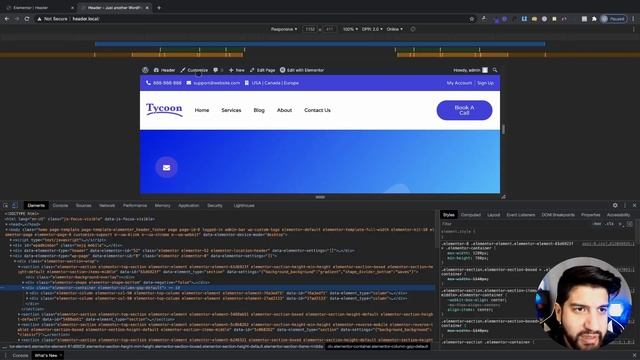Viewport: 640px width, 360px height.
Task: Open DevTools more options kebab menu
Action: click(x=625, y=205)
